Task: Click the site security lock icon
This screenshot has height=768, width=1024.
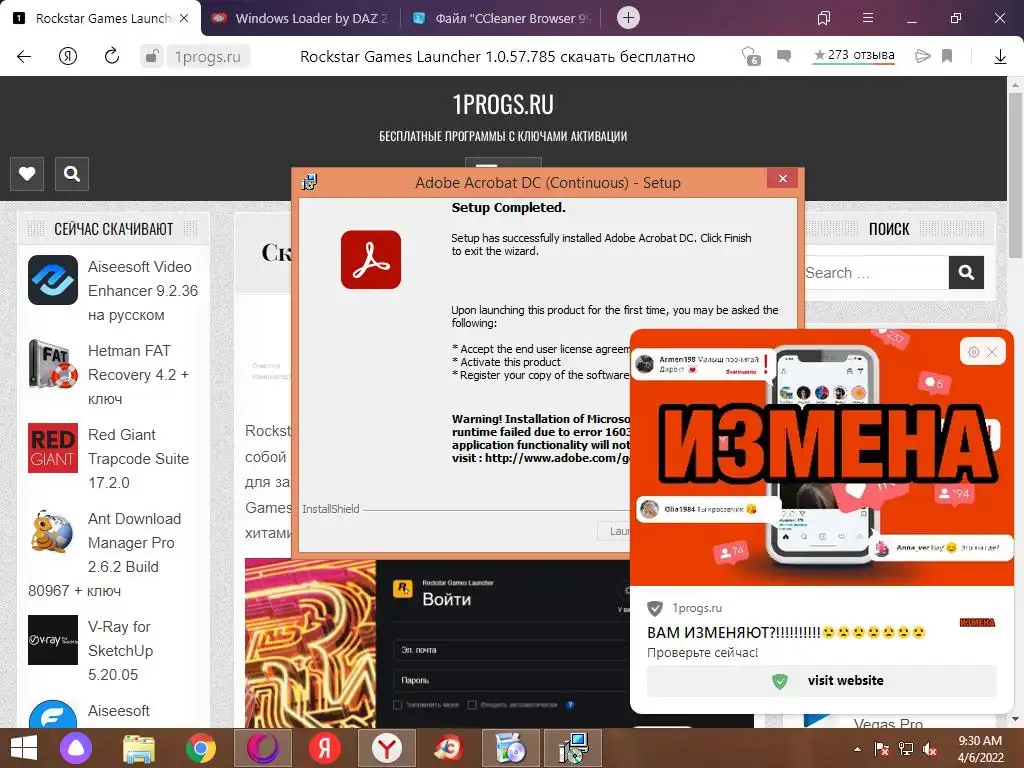Action: (x=151, y=57)
